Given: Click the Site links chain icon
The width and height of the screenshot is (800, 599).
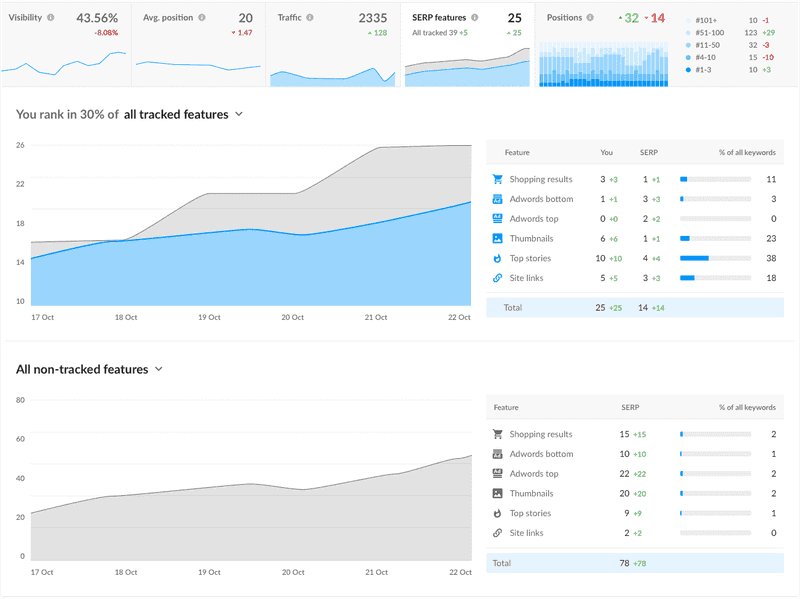Looking at the screenshot, I should 496,278.
